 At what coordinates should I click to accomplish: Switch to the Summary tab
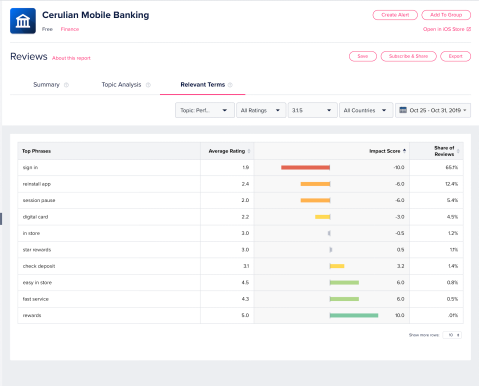46,85
